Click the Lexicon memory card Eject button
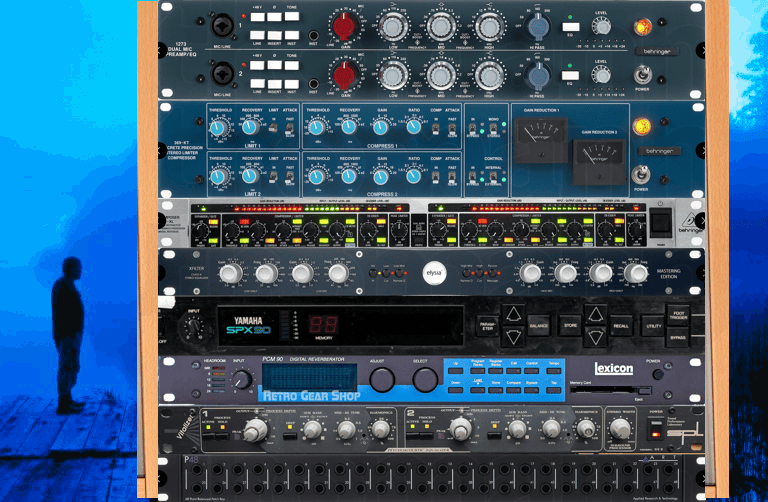Image resolution: width=768 pixels, height=502 pixels. [x=644, y=390]
